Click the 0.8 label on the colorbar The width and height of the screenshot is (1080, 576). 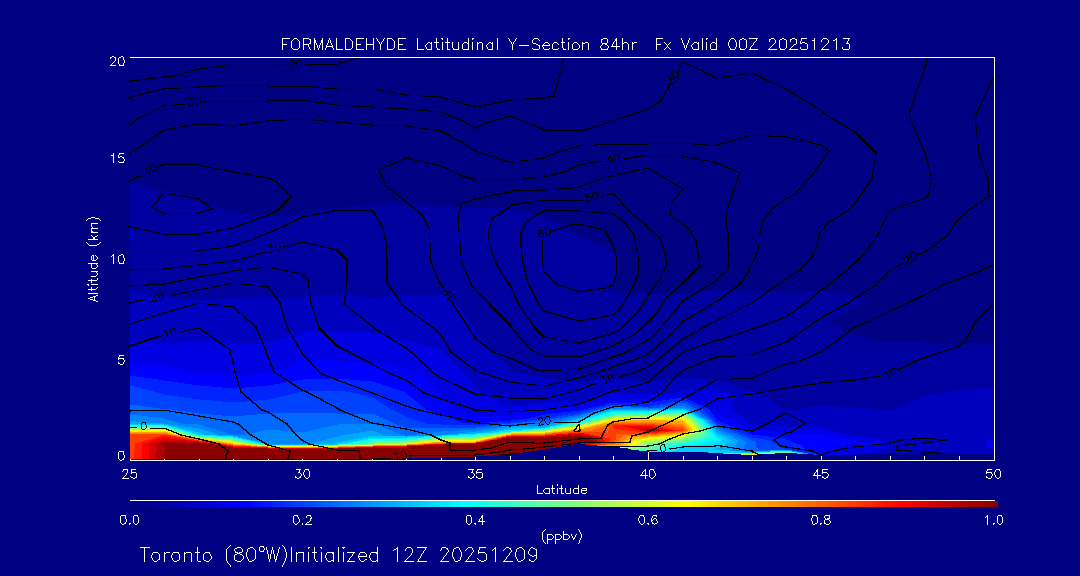821,520
